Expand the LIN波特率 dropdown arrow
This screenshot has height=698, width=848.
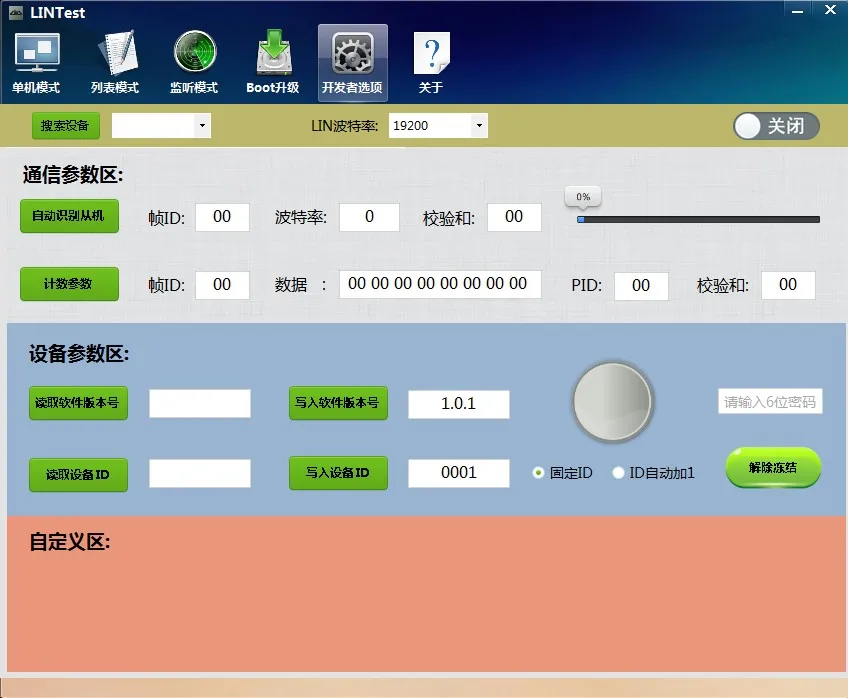(x=479, y=125)
